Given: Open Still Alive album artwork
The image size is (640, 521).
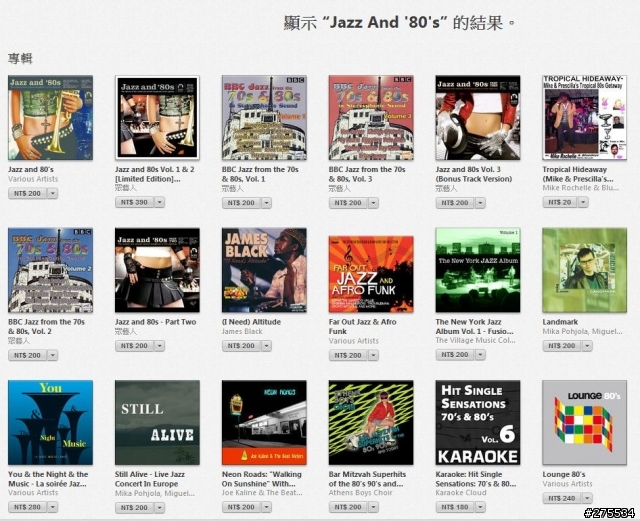Looking at the screenshot, I should 157,423.
